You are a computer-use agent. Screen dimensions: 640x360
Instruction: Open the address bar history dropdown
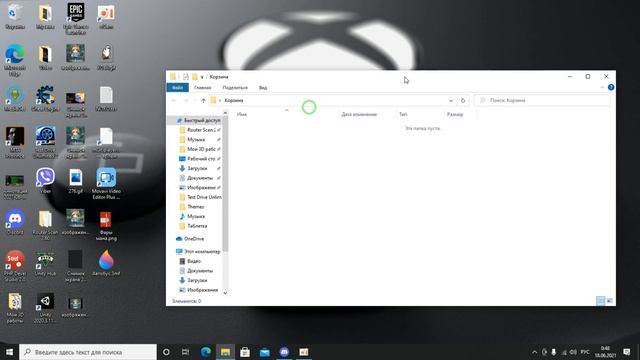point(451,100)
